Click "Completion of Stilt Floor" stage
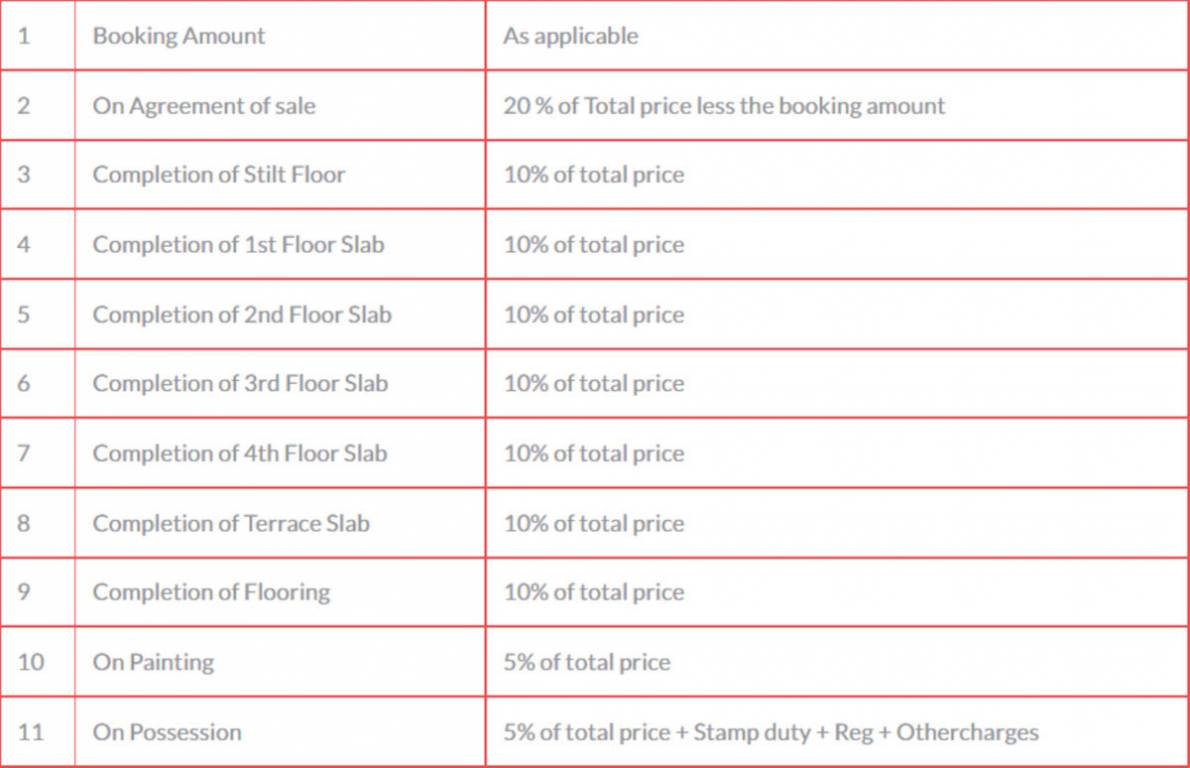 click(x=219, y=175)
